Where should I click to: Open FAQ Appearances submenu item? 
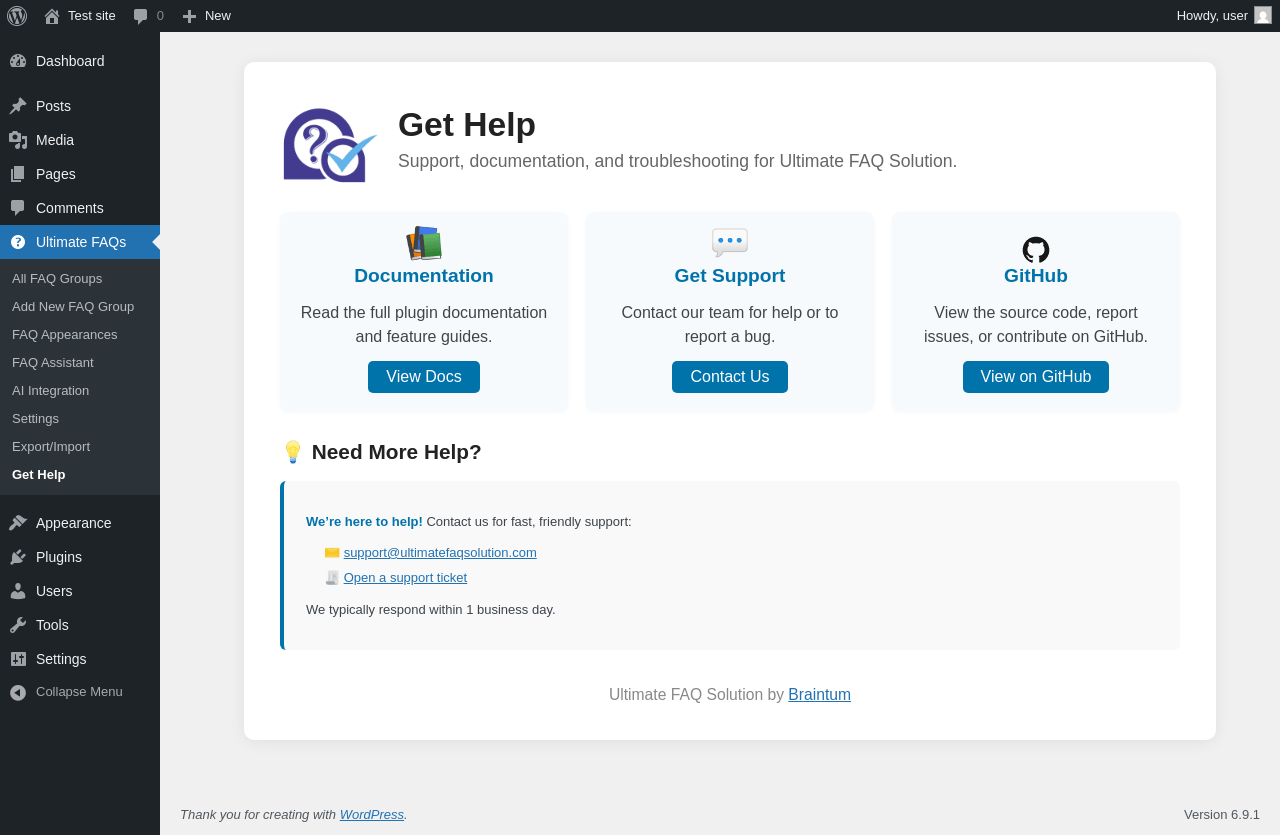[80, 335]
